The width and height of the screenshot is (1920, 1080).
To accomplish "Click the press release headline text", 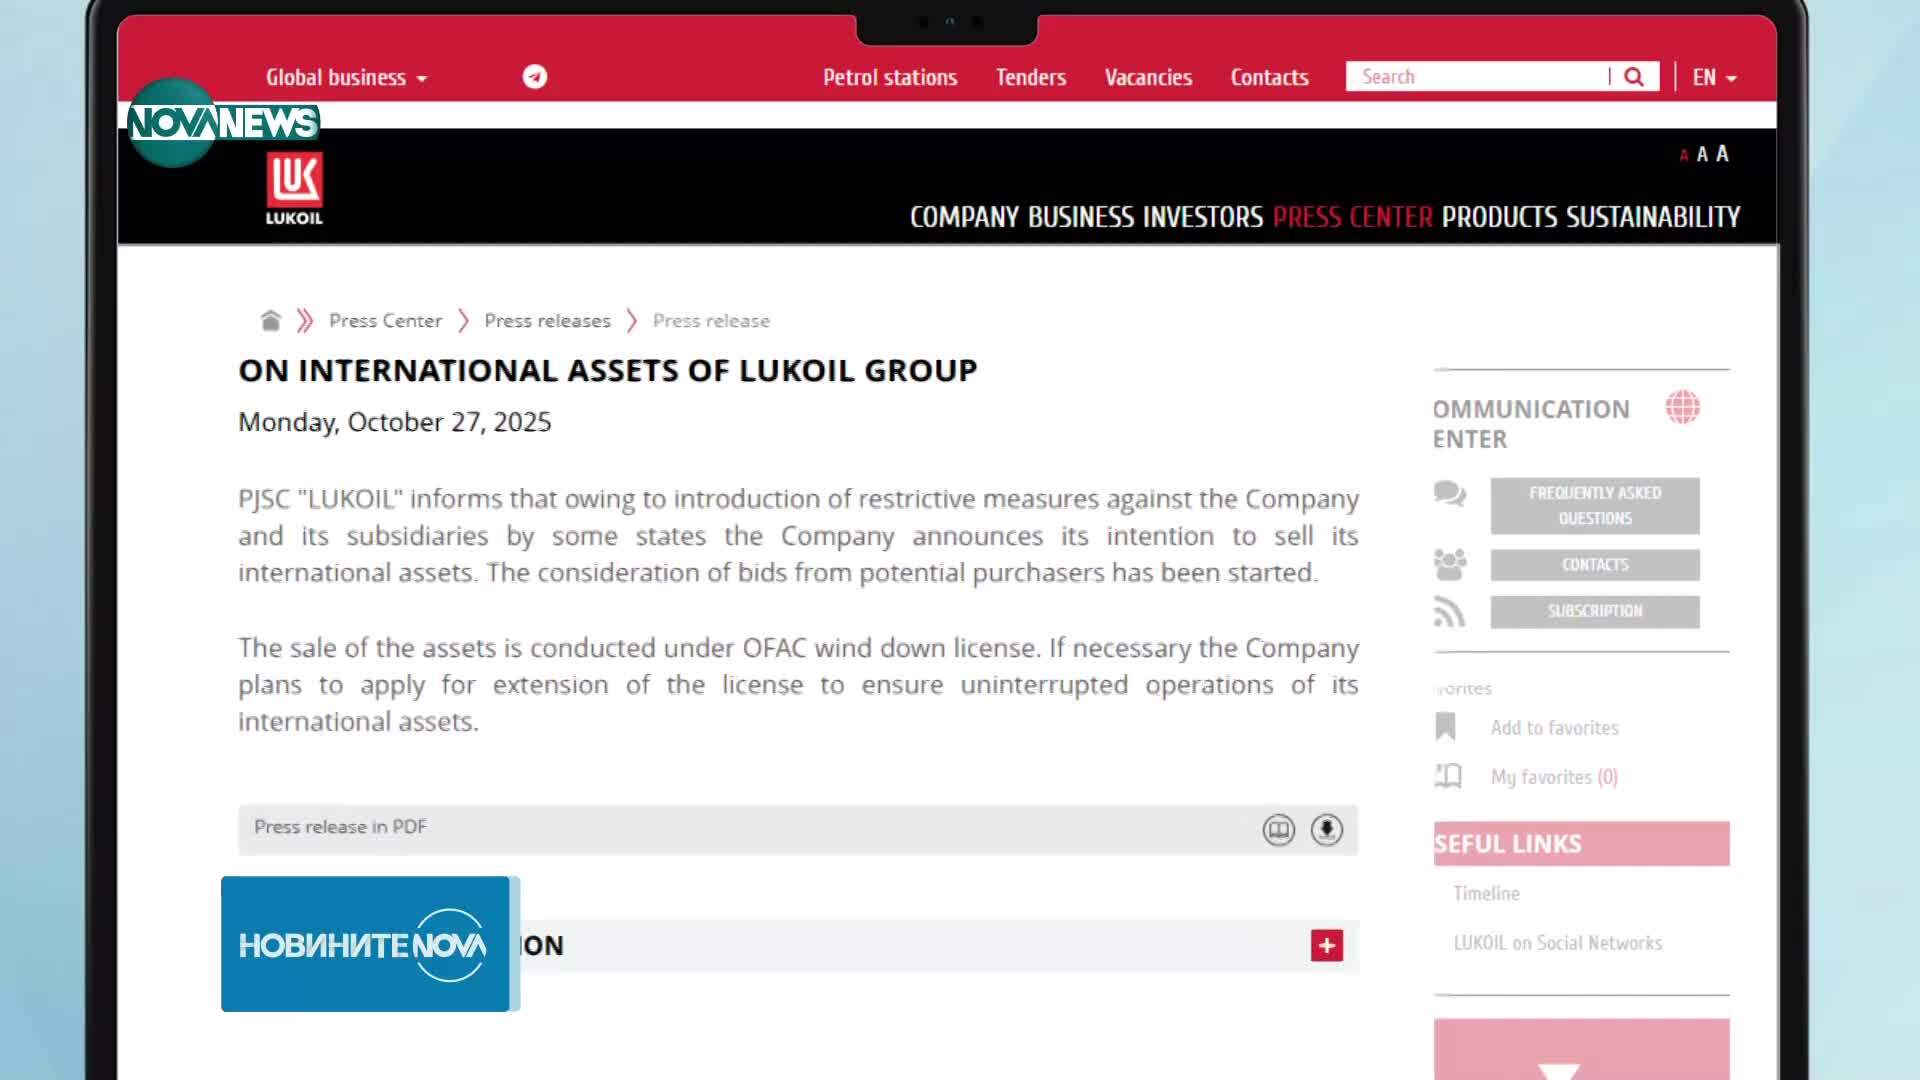I will [x=608, y=371].
